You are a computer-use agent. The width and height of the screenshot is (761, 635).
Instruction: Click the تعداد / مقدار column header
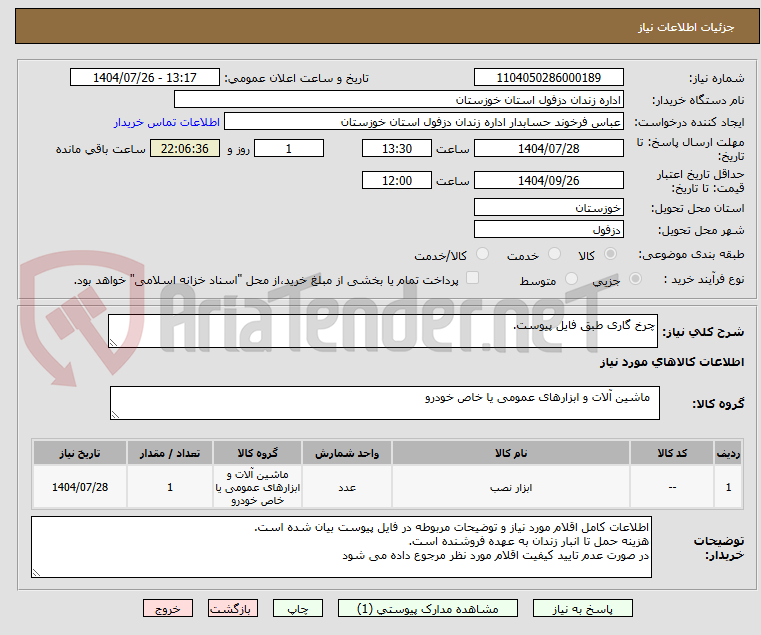[x=170, y=453]
